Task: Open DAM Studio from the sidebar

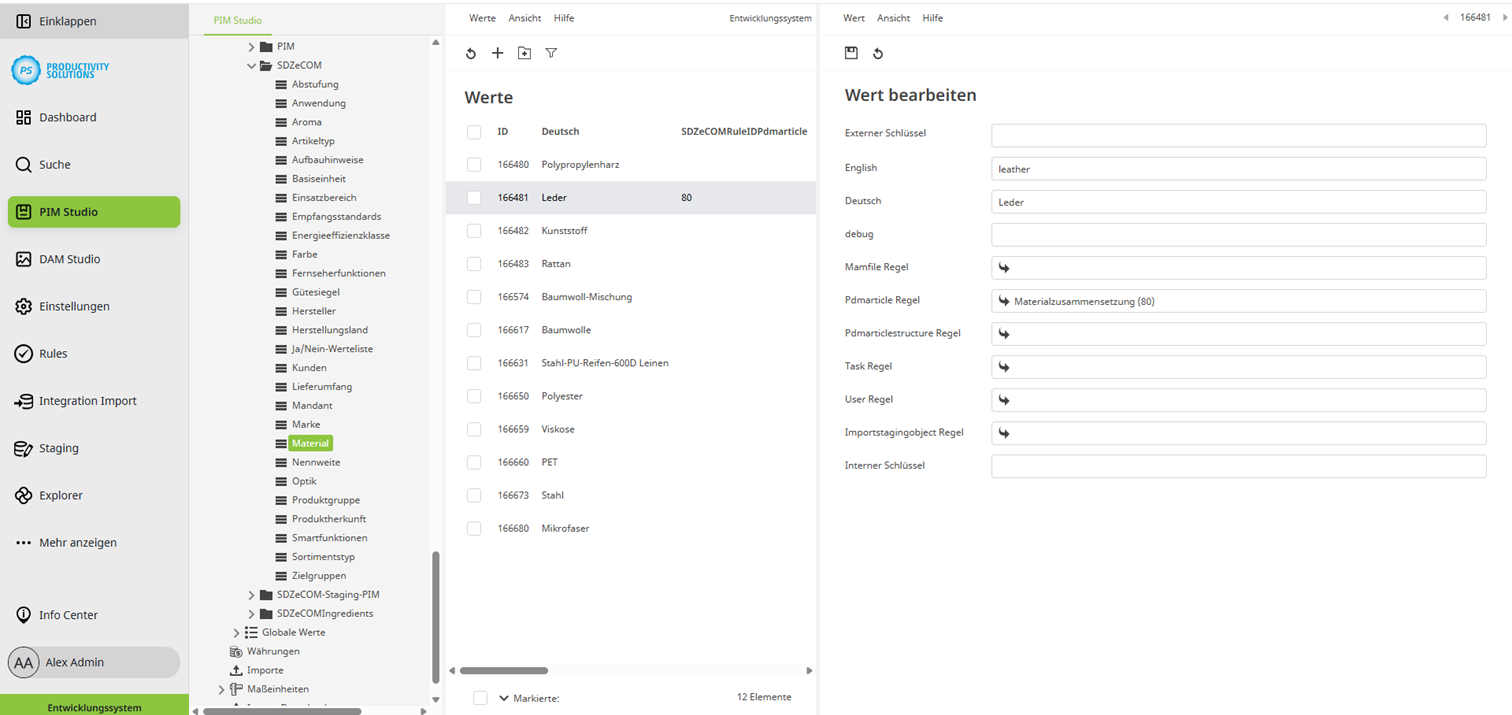Action: pos(69,259)
